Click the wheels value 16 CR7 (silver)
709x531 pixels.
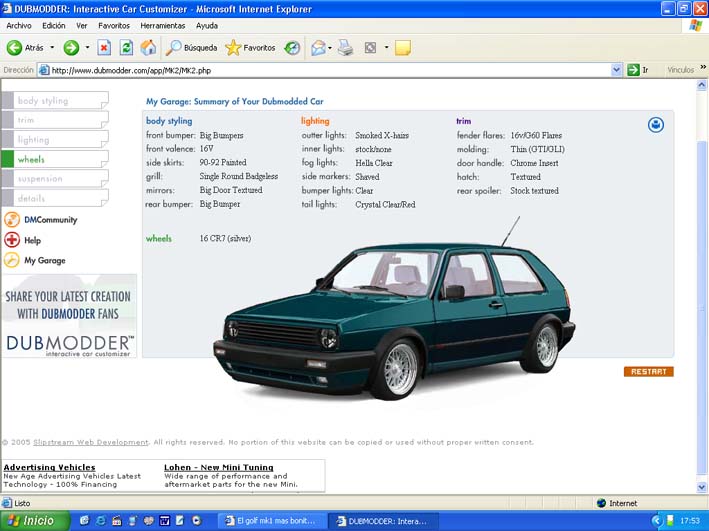click(225, 238)
